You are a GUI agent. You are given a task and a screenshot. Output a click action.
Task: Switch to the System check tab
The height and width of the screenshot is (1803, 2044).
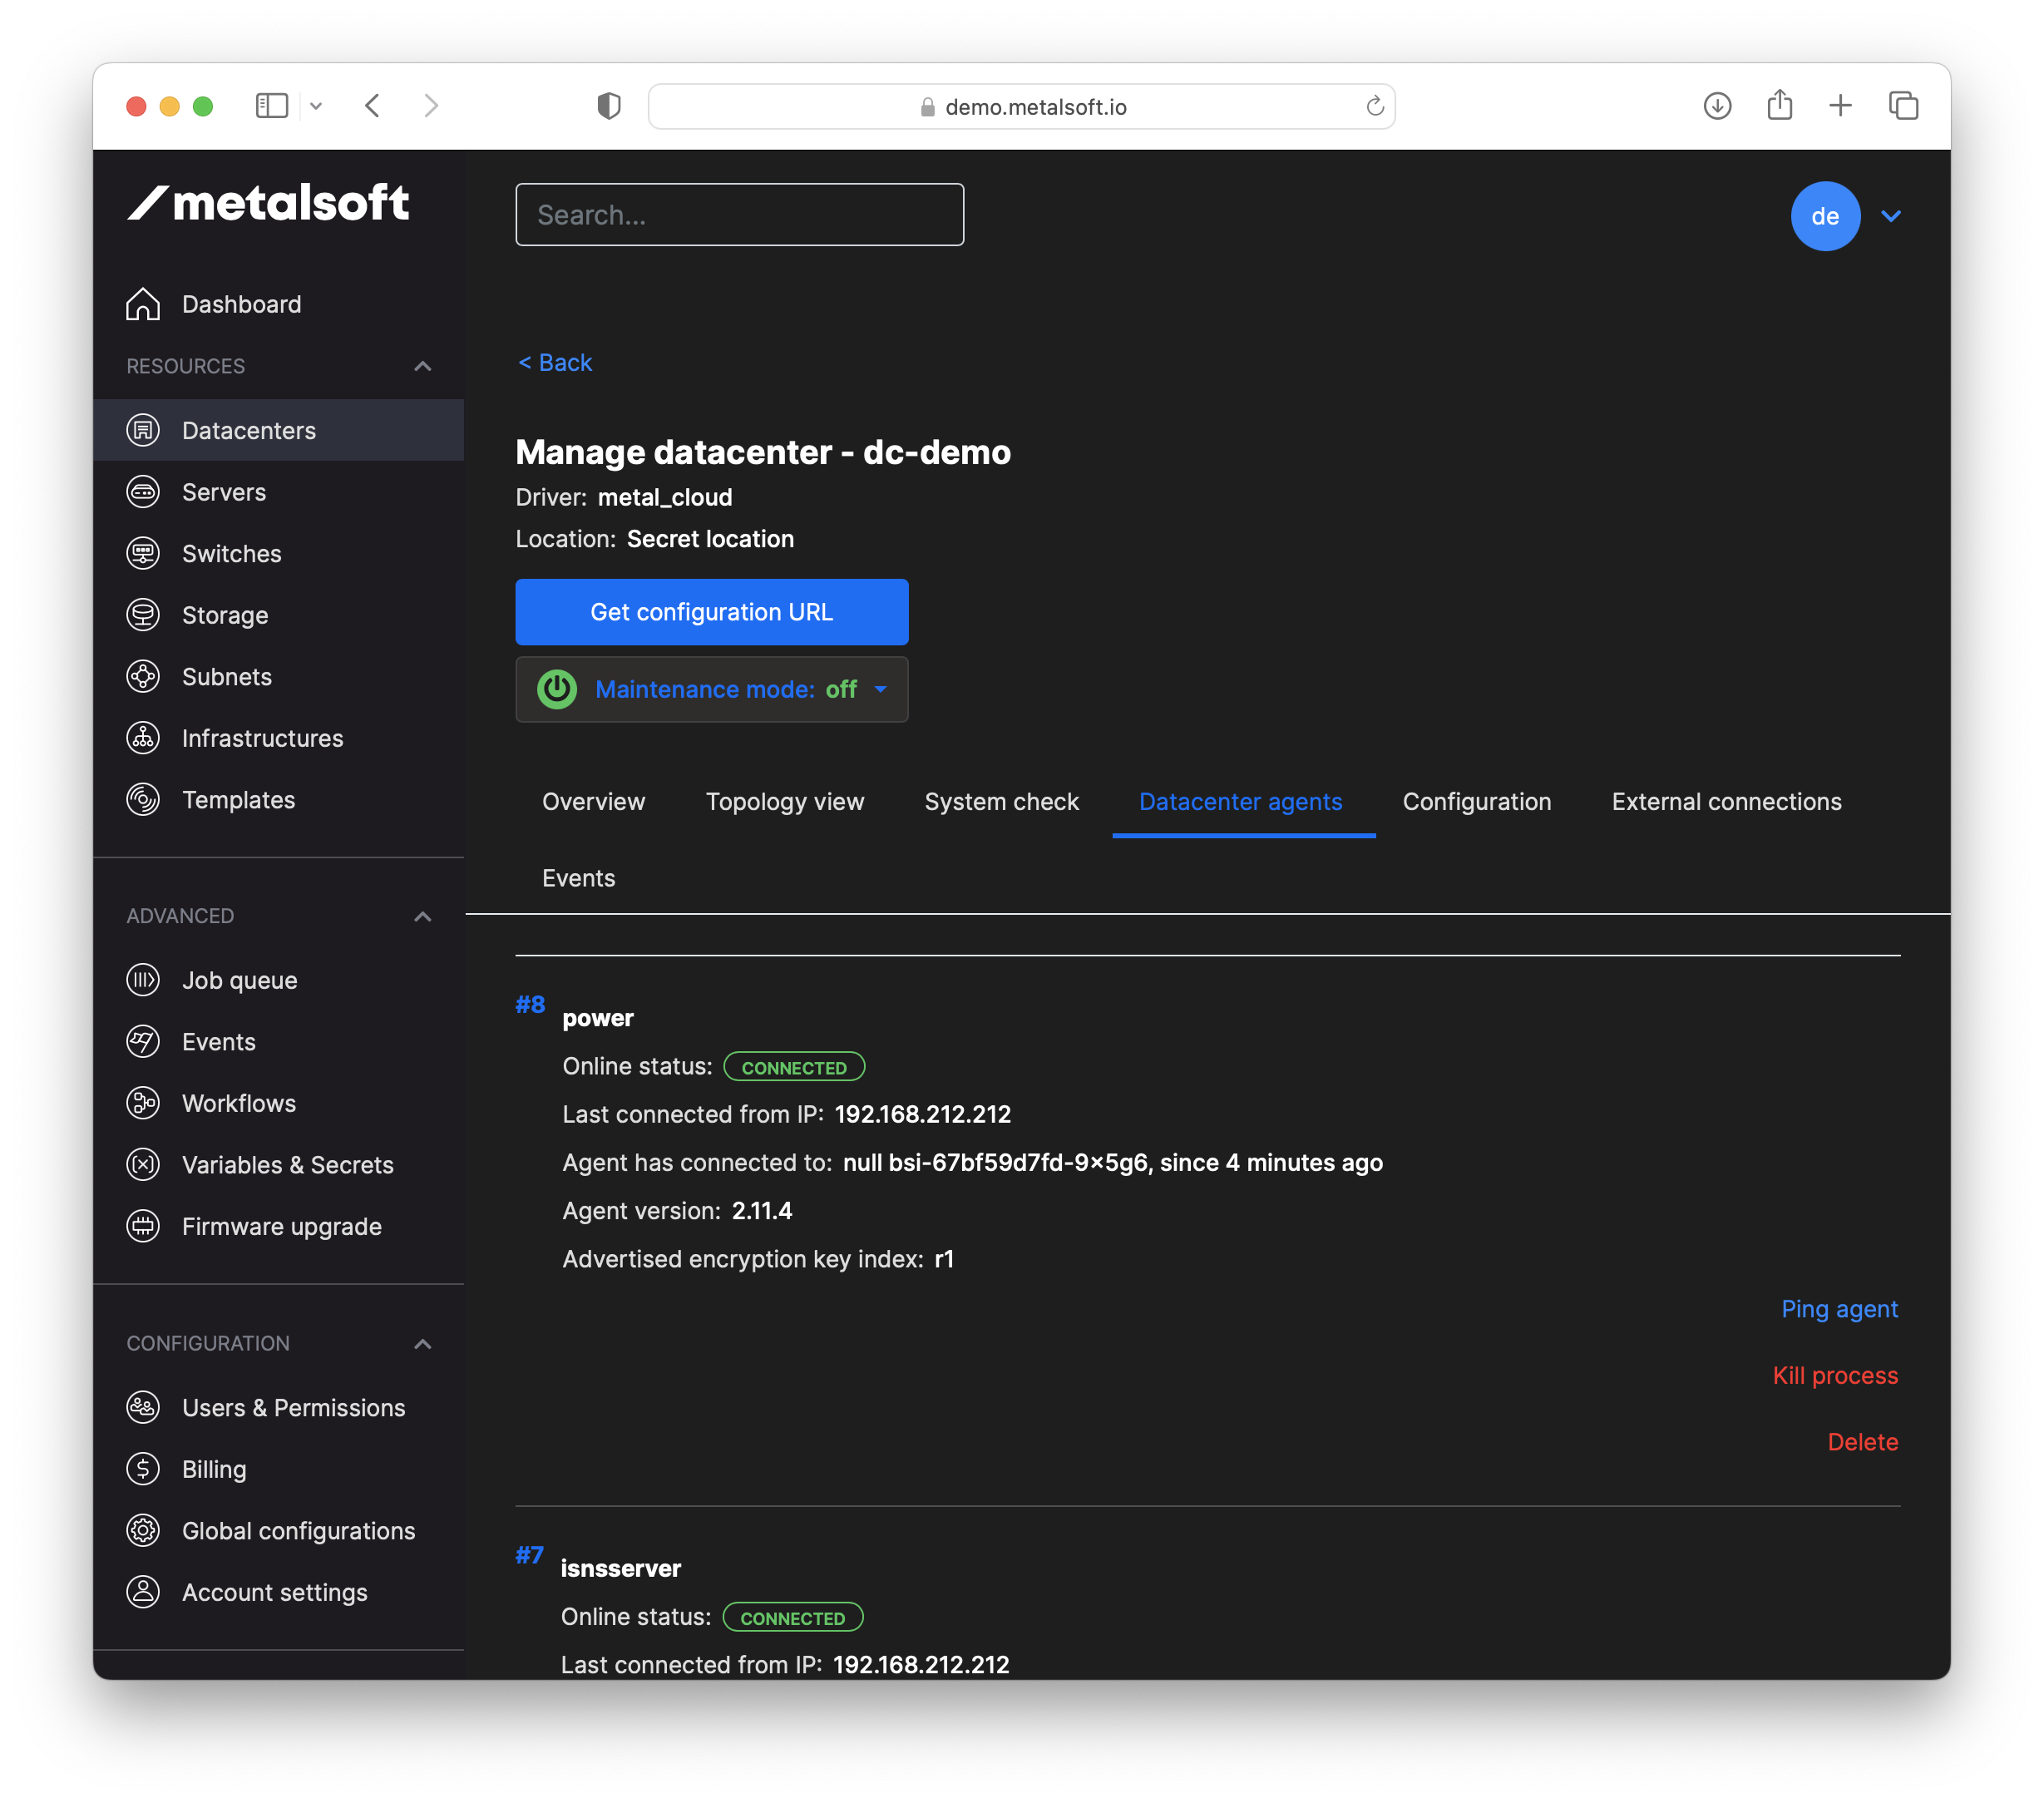tap(1002, 801)
